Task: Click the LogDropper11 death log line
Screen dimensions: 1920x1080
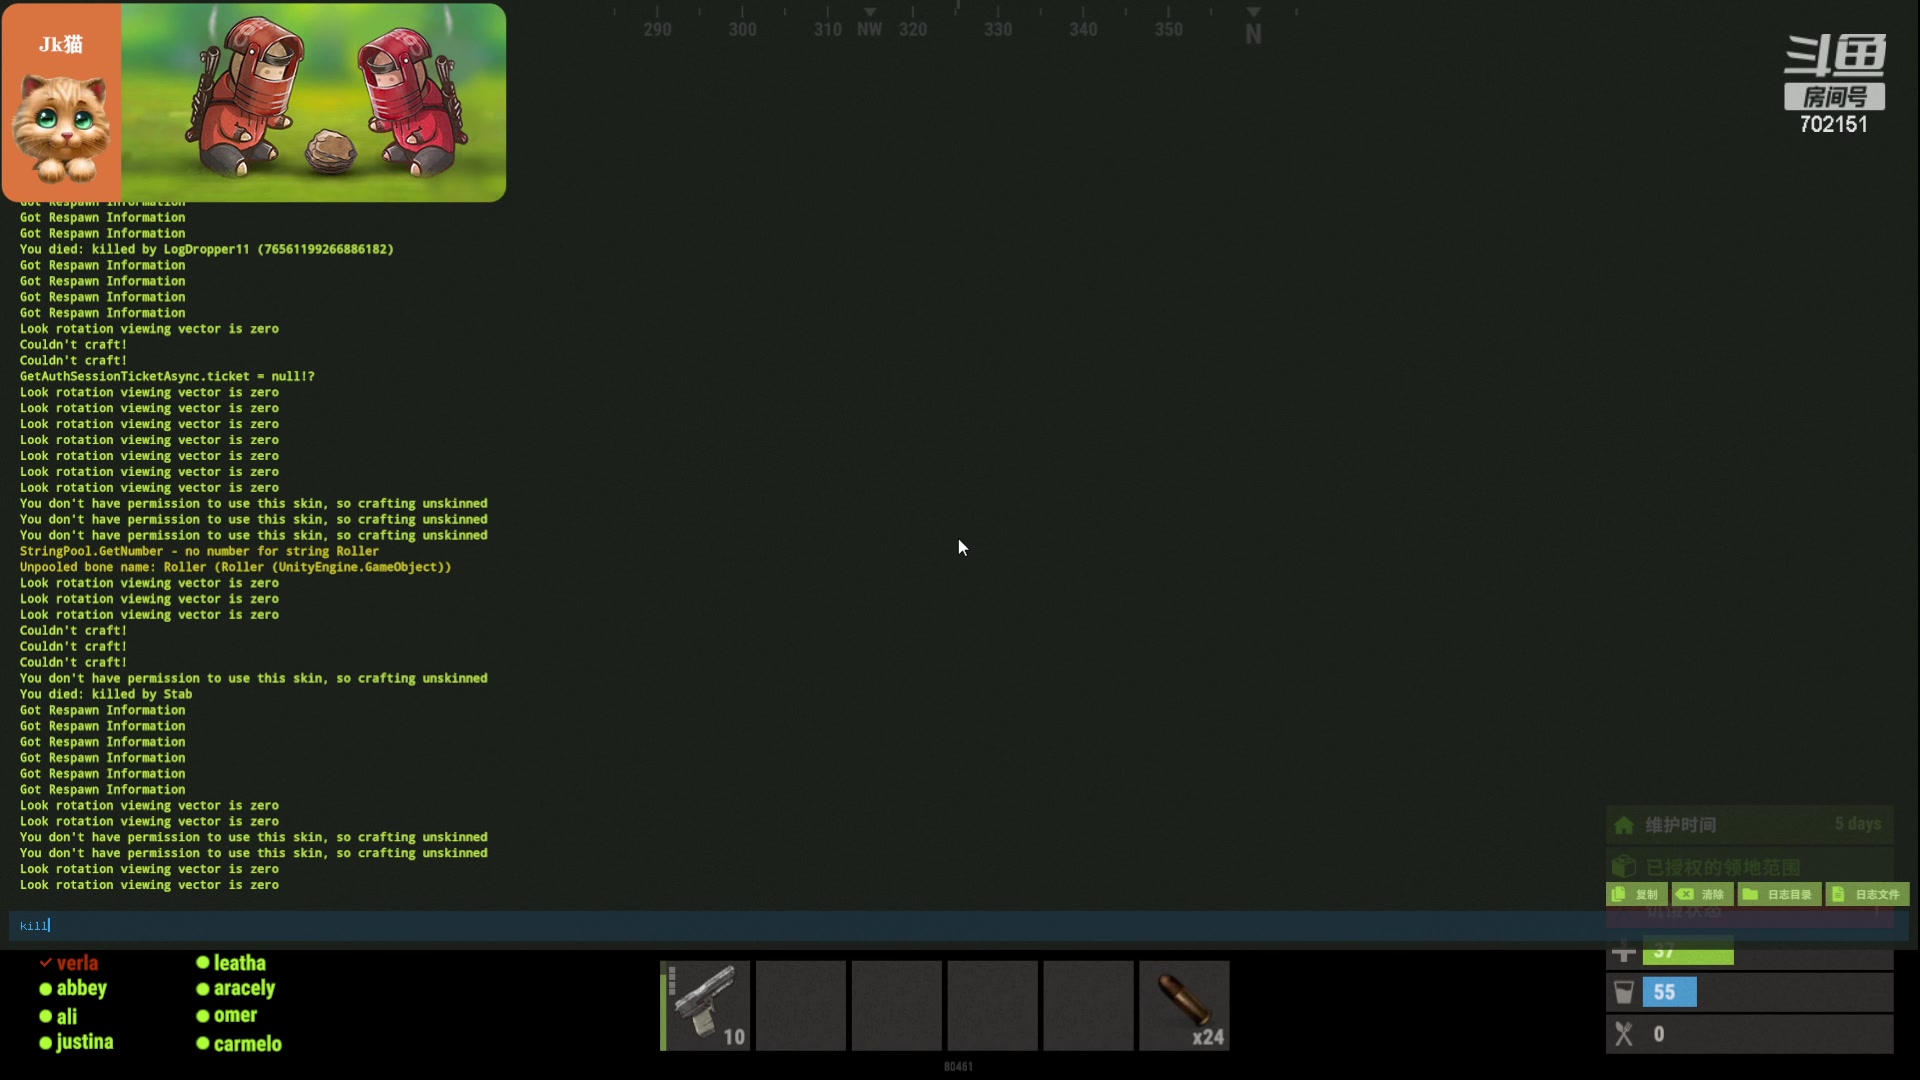Action: click(206, 249)
